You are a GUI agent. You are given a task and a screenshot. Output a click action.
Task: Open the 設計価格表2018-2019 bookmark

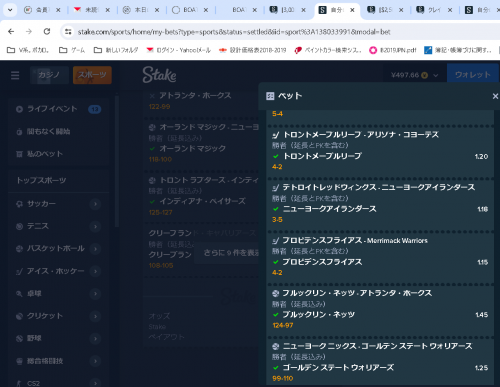(252, 50)
